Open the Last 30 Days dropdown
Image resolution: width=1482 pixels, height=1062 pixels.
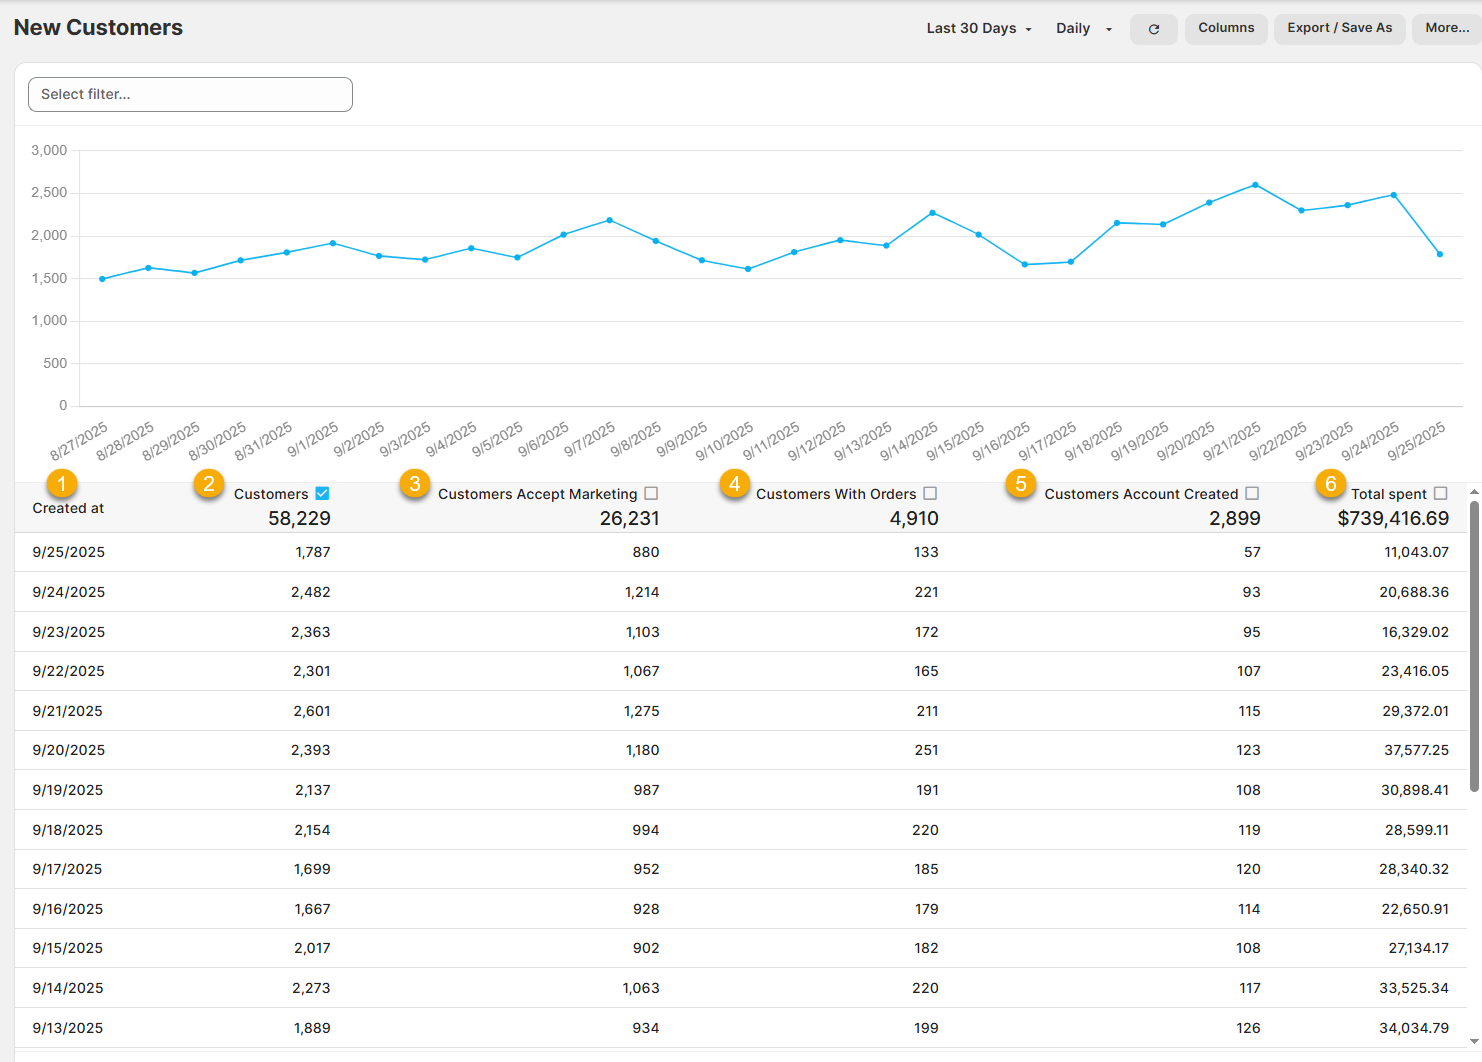(978, 28)
